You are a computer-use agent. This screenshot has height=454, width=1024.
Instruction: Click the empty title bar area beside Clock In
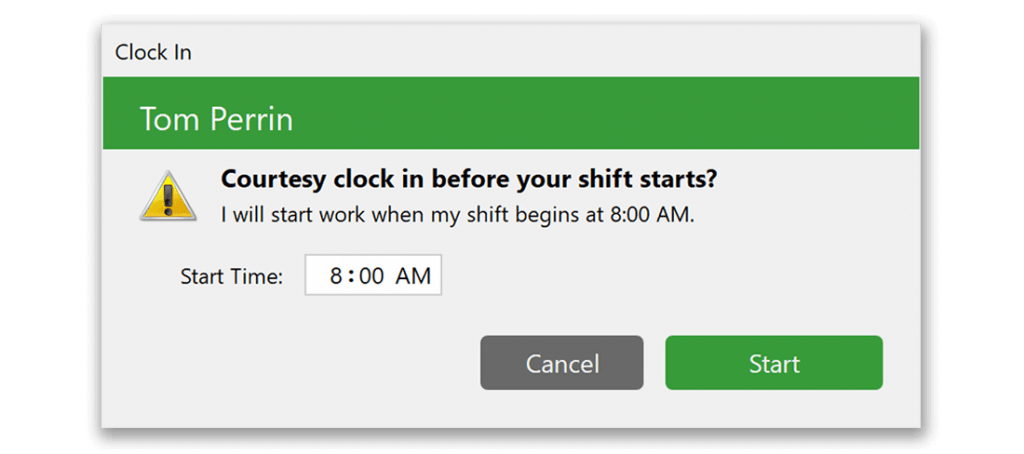tap(555, 52)
